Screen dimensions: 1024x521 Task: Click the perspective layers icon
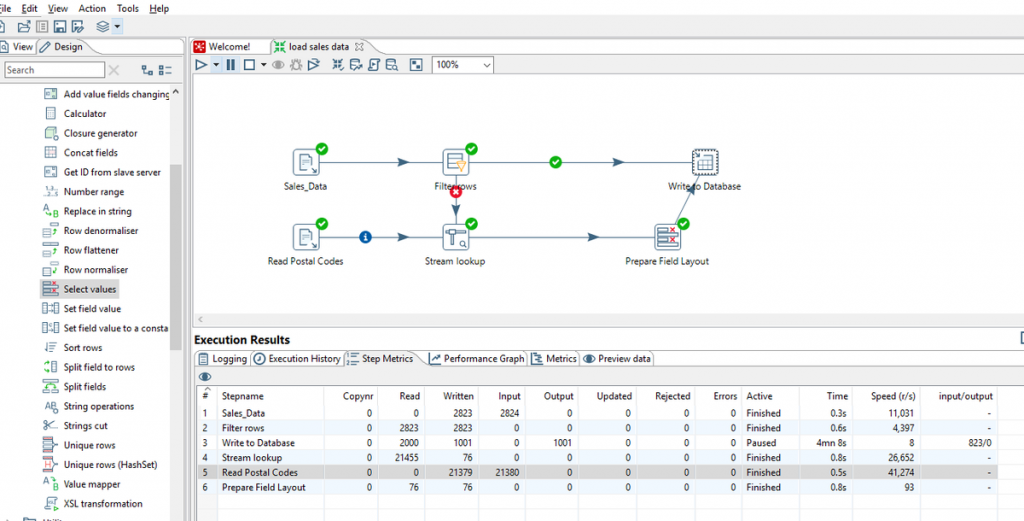point(103,26)
